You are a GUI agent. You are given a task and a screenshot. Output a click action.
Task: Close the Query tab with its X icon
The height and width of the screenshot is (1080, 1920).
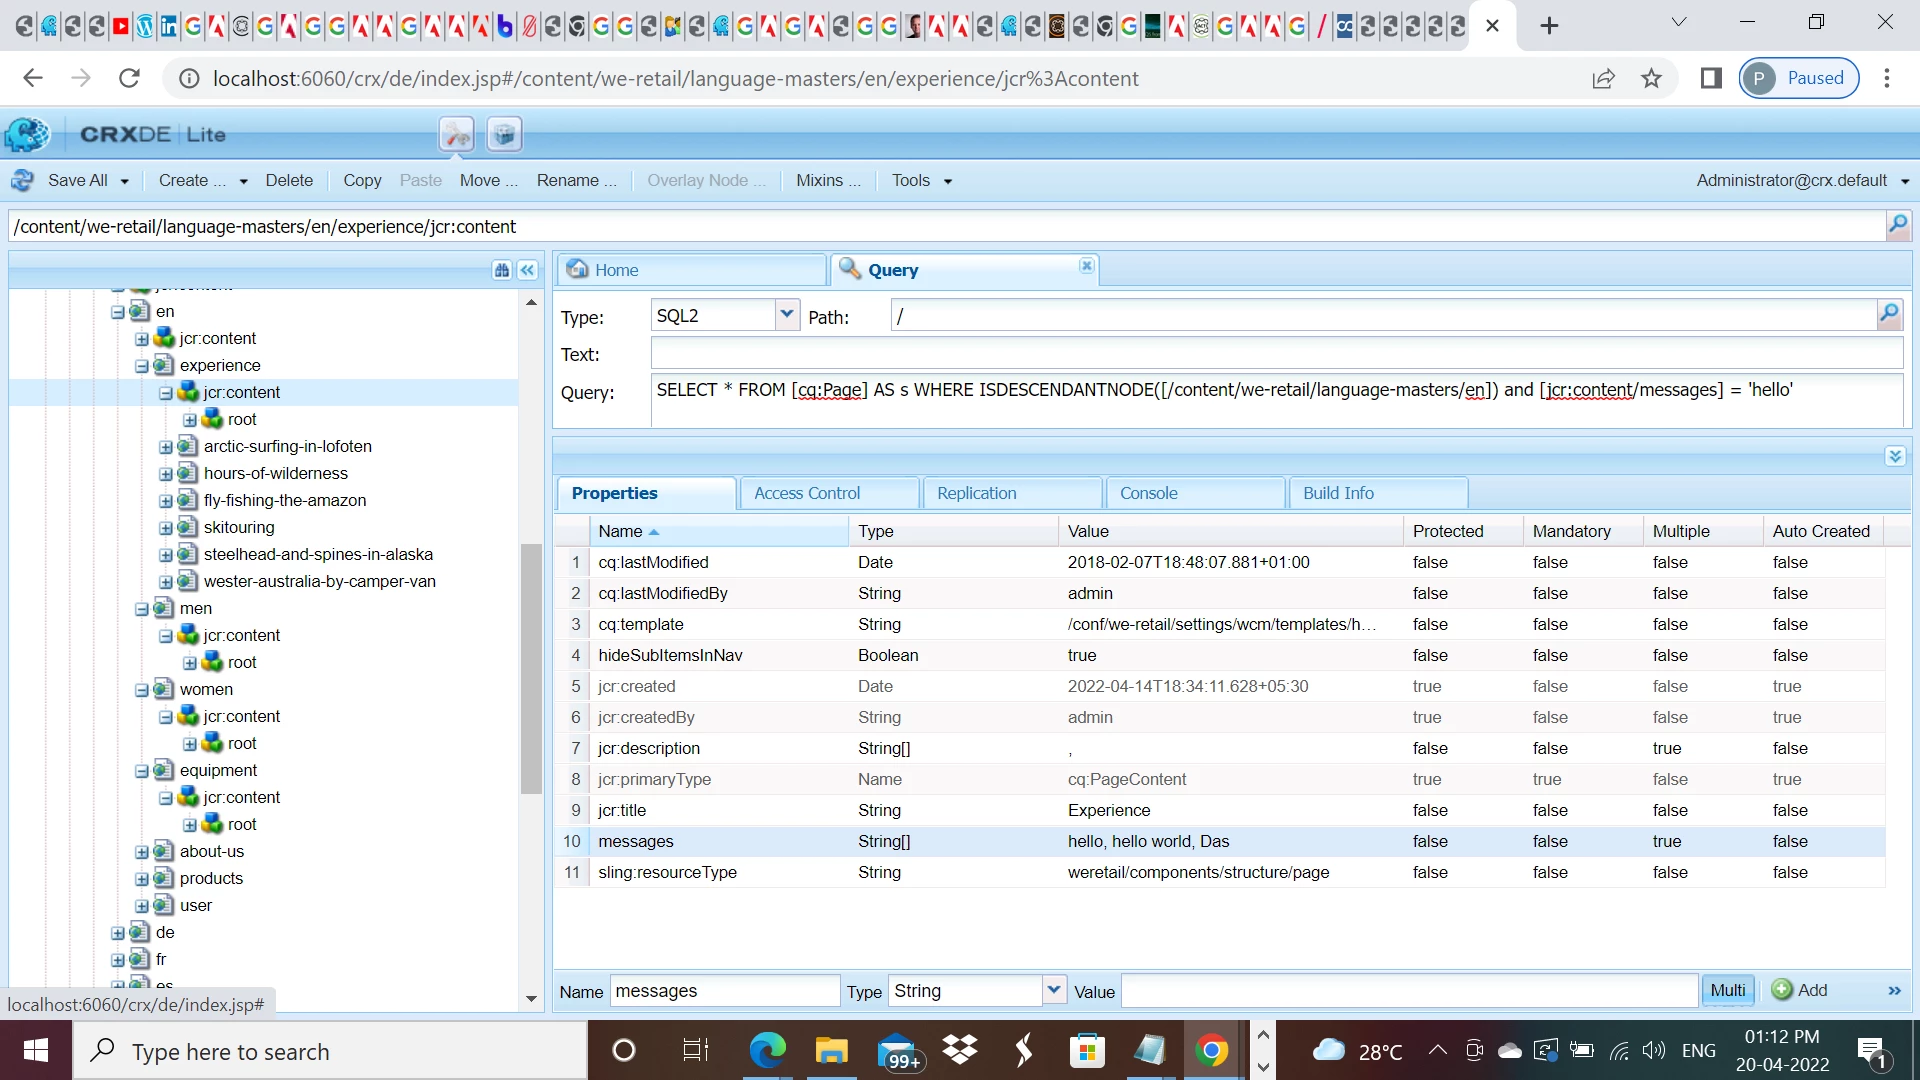click(1086, 266)
